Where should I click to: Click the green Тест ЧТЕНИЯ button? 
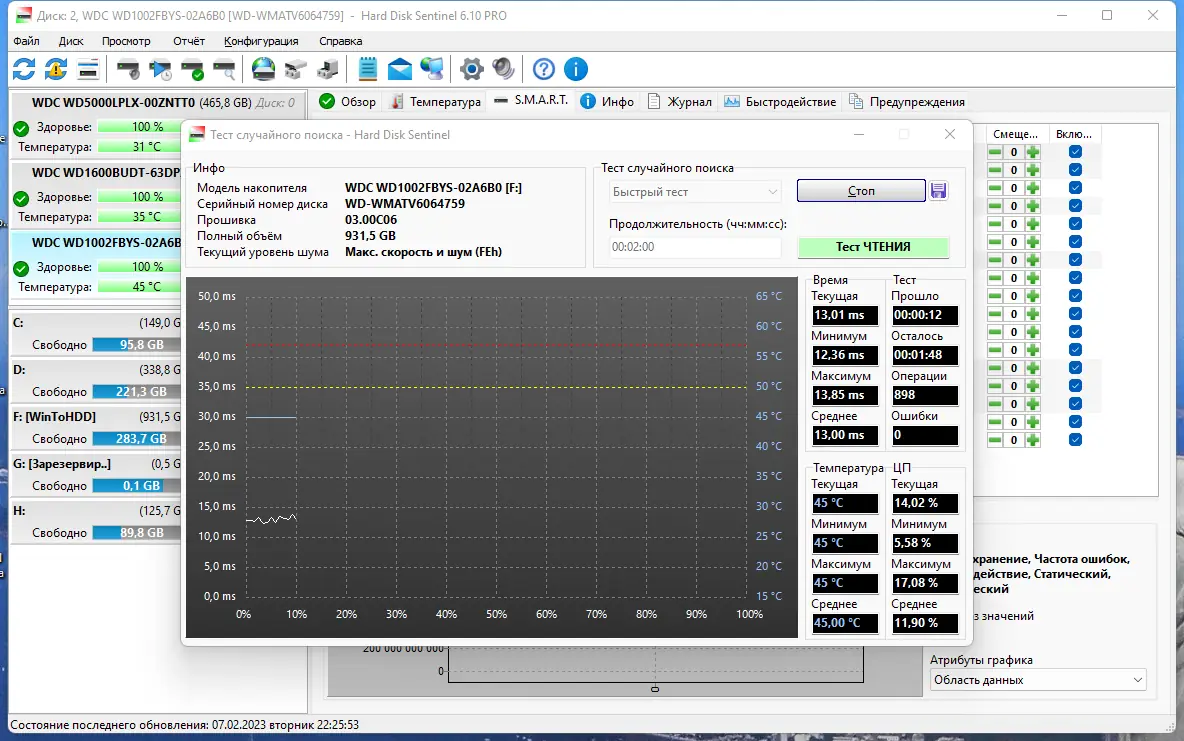coord(873,247)
